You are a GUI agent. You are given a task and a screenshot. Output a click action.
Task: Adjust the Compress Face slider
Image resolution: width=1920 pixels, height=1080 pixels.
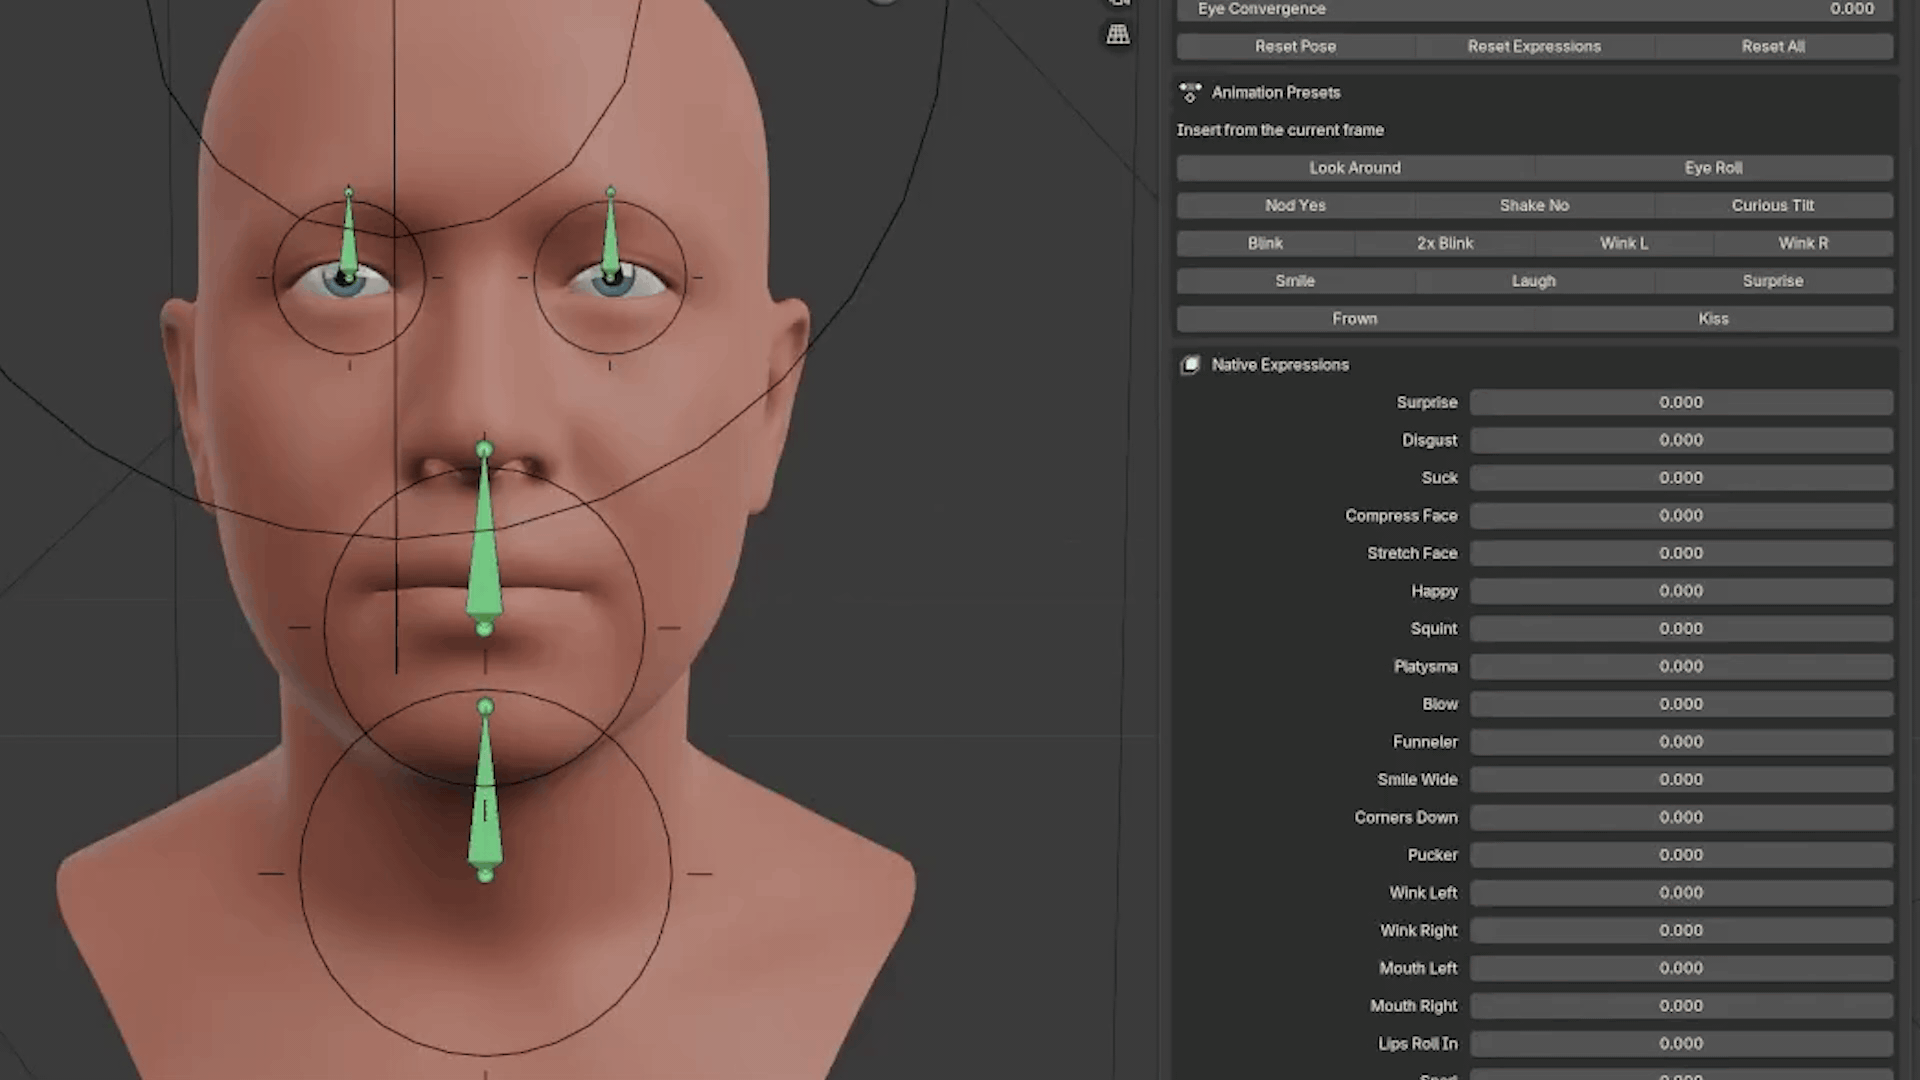pyautogui.click(x=1682, y=516)
